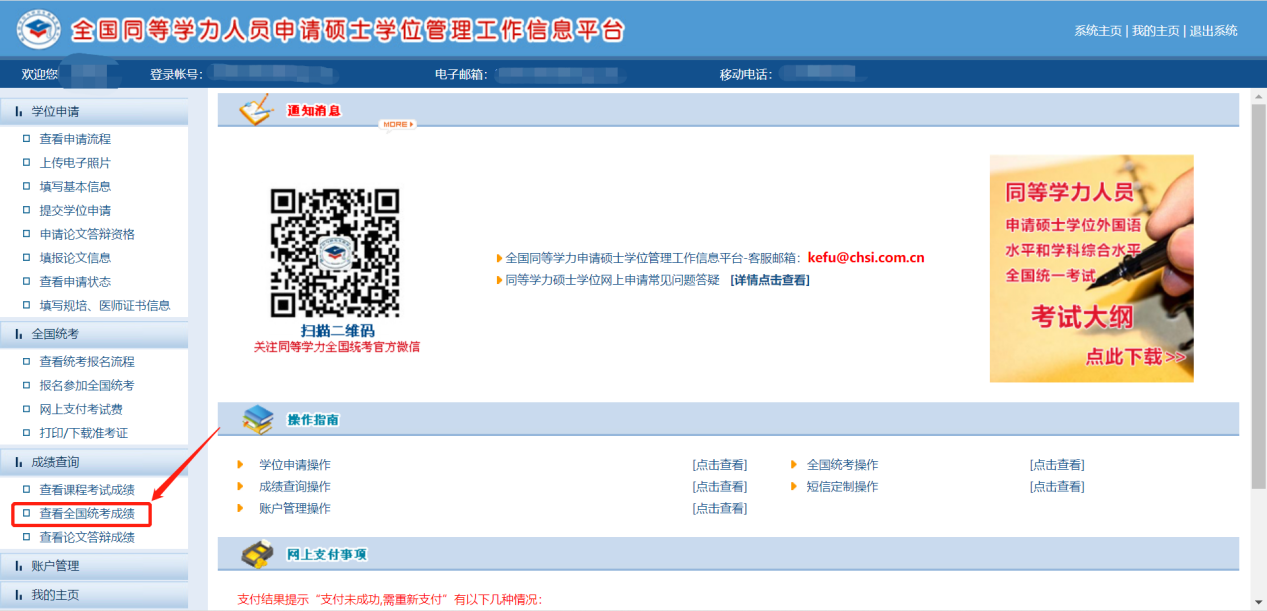Click the 网上支付事项 payment icon
Viewport: 1267px width, 611px height.
tap(258, 553)
